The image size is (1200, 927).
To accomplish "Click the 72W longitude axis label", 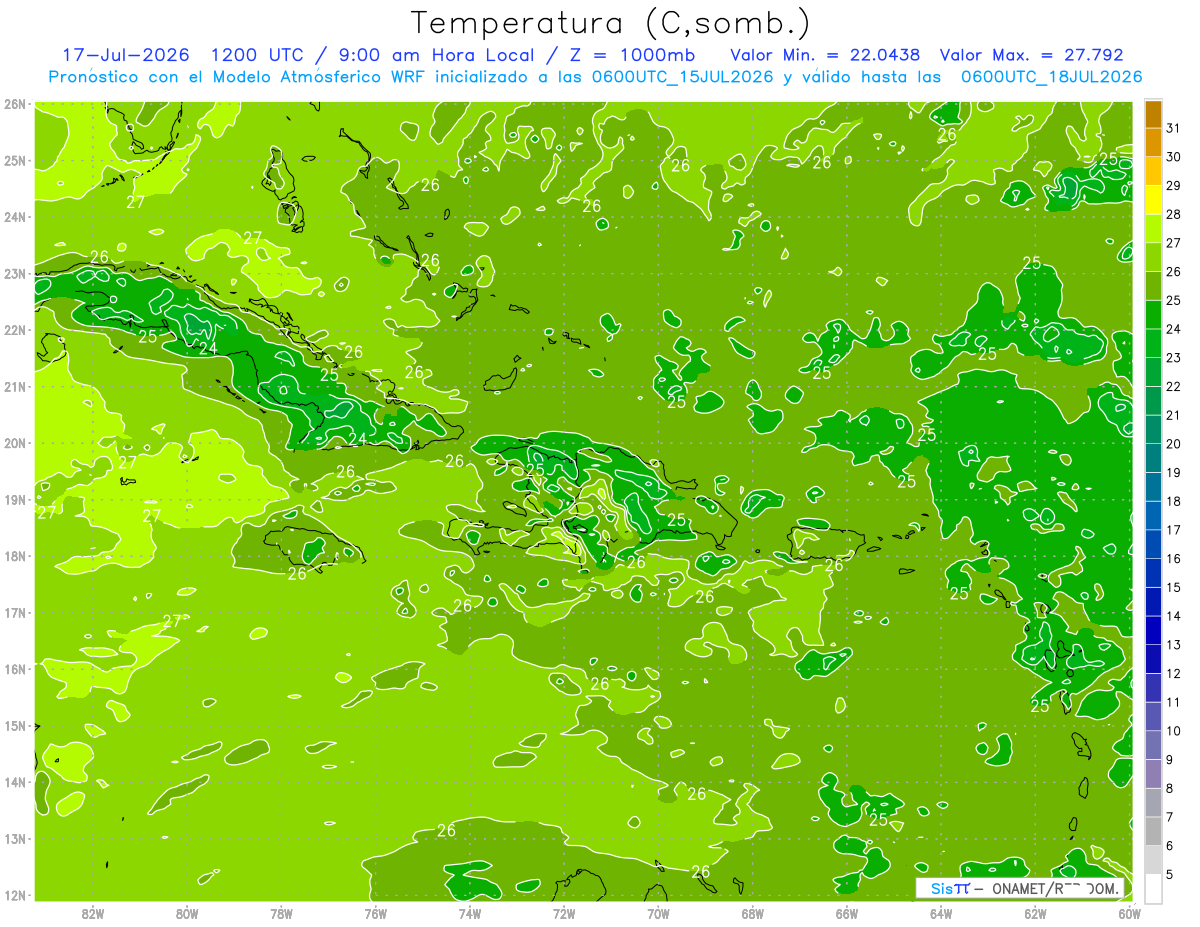I will (564, 912).
